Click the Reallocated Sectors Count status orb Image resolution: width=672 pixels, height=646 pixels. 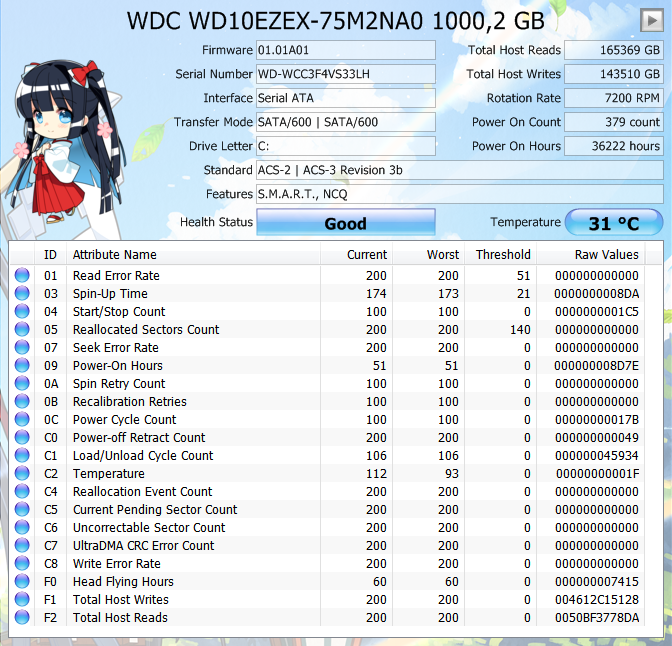tap(22, 330)
